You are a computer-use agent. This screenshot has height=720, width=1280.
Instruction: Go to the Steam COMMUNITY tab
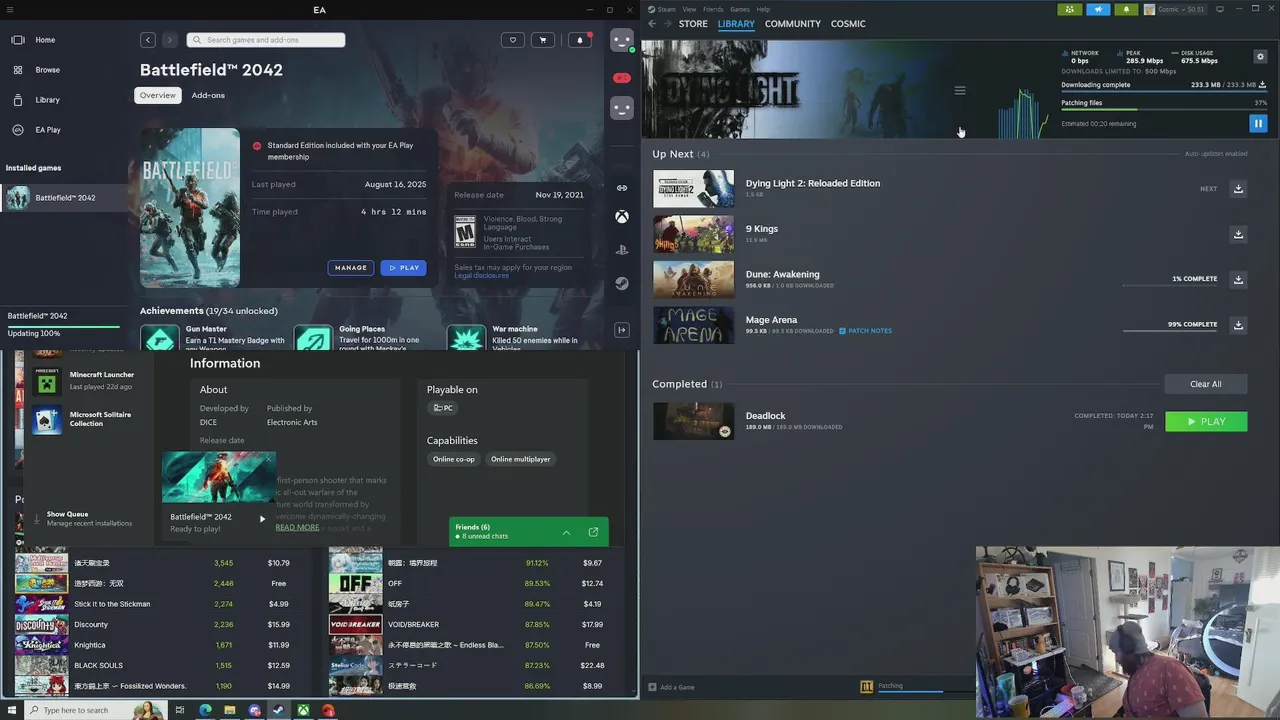(793, 24)
